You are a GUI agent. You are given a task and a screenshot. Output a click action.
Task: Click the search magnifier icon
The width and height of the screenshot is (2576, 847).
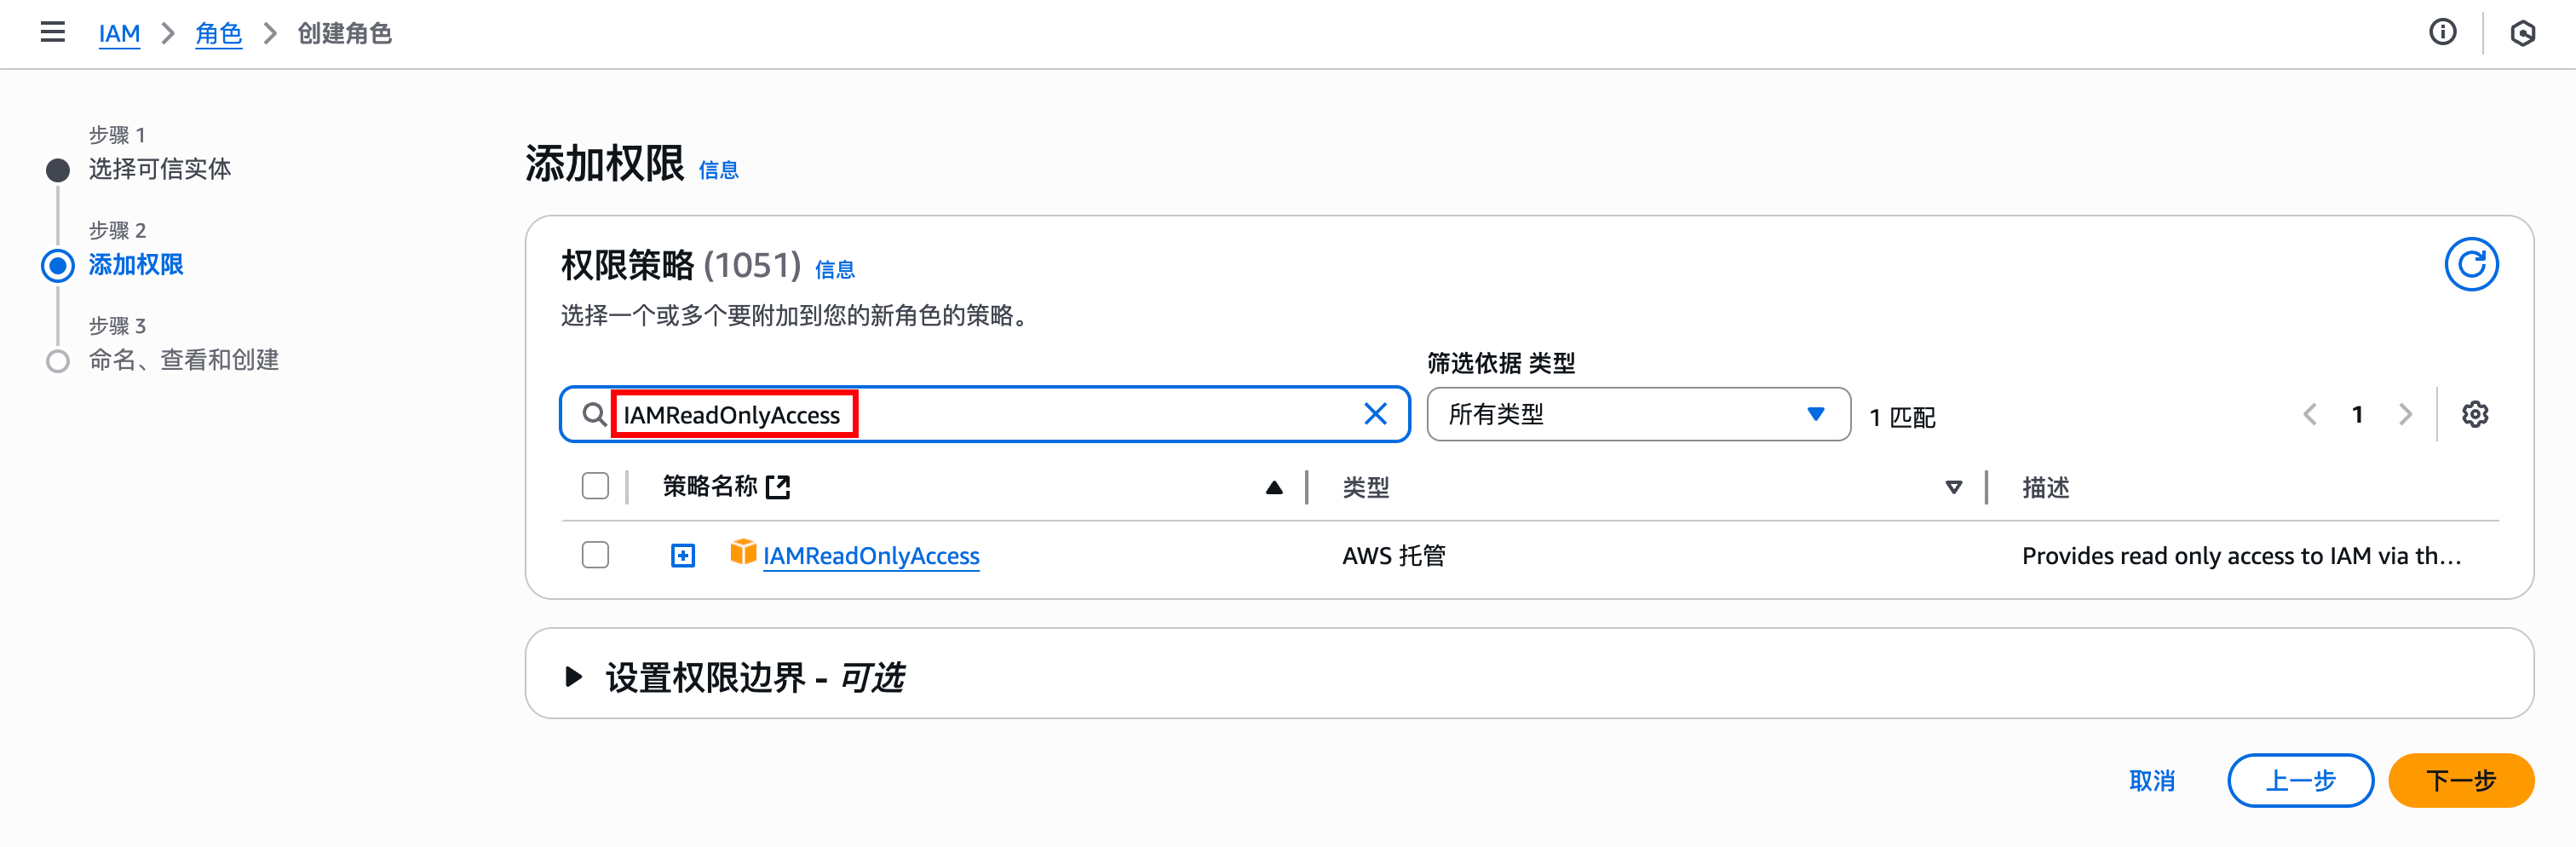point(594,414)
